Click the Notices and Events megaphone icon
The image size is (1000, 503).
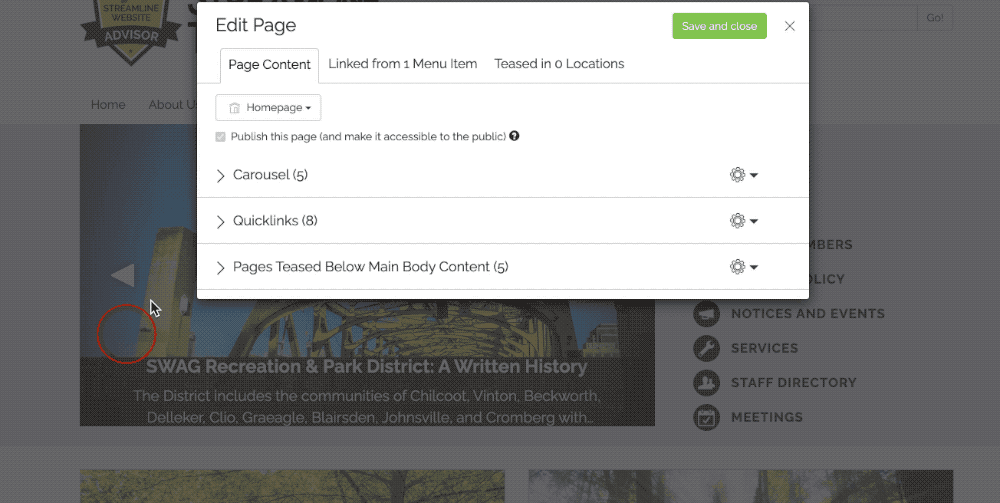[707, 314]
